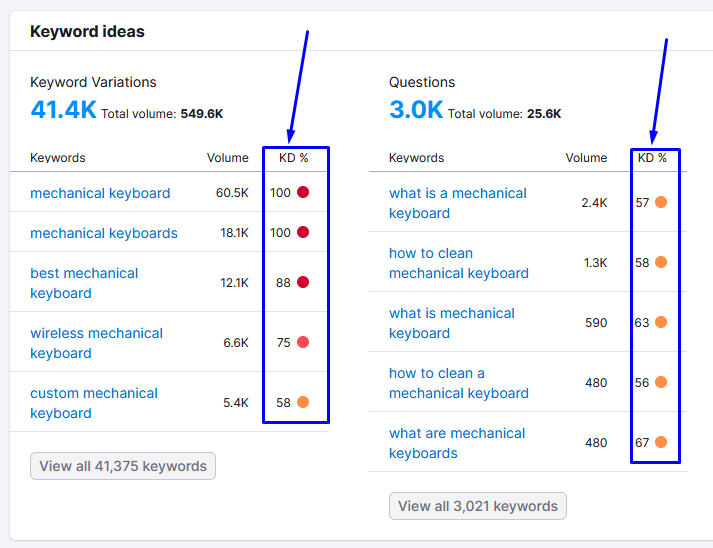713x548 pixels.
Task: Click View all 3,021 keywords button
Action: coord(477,506)
